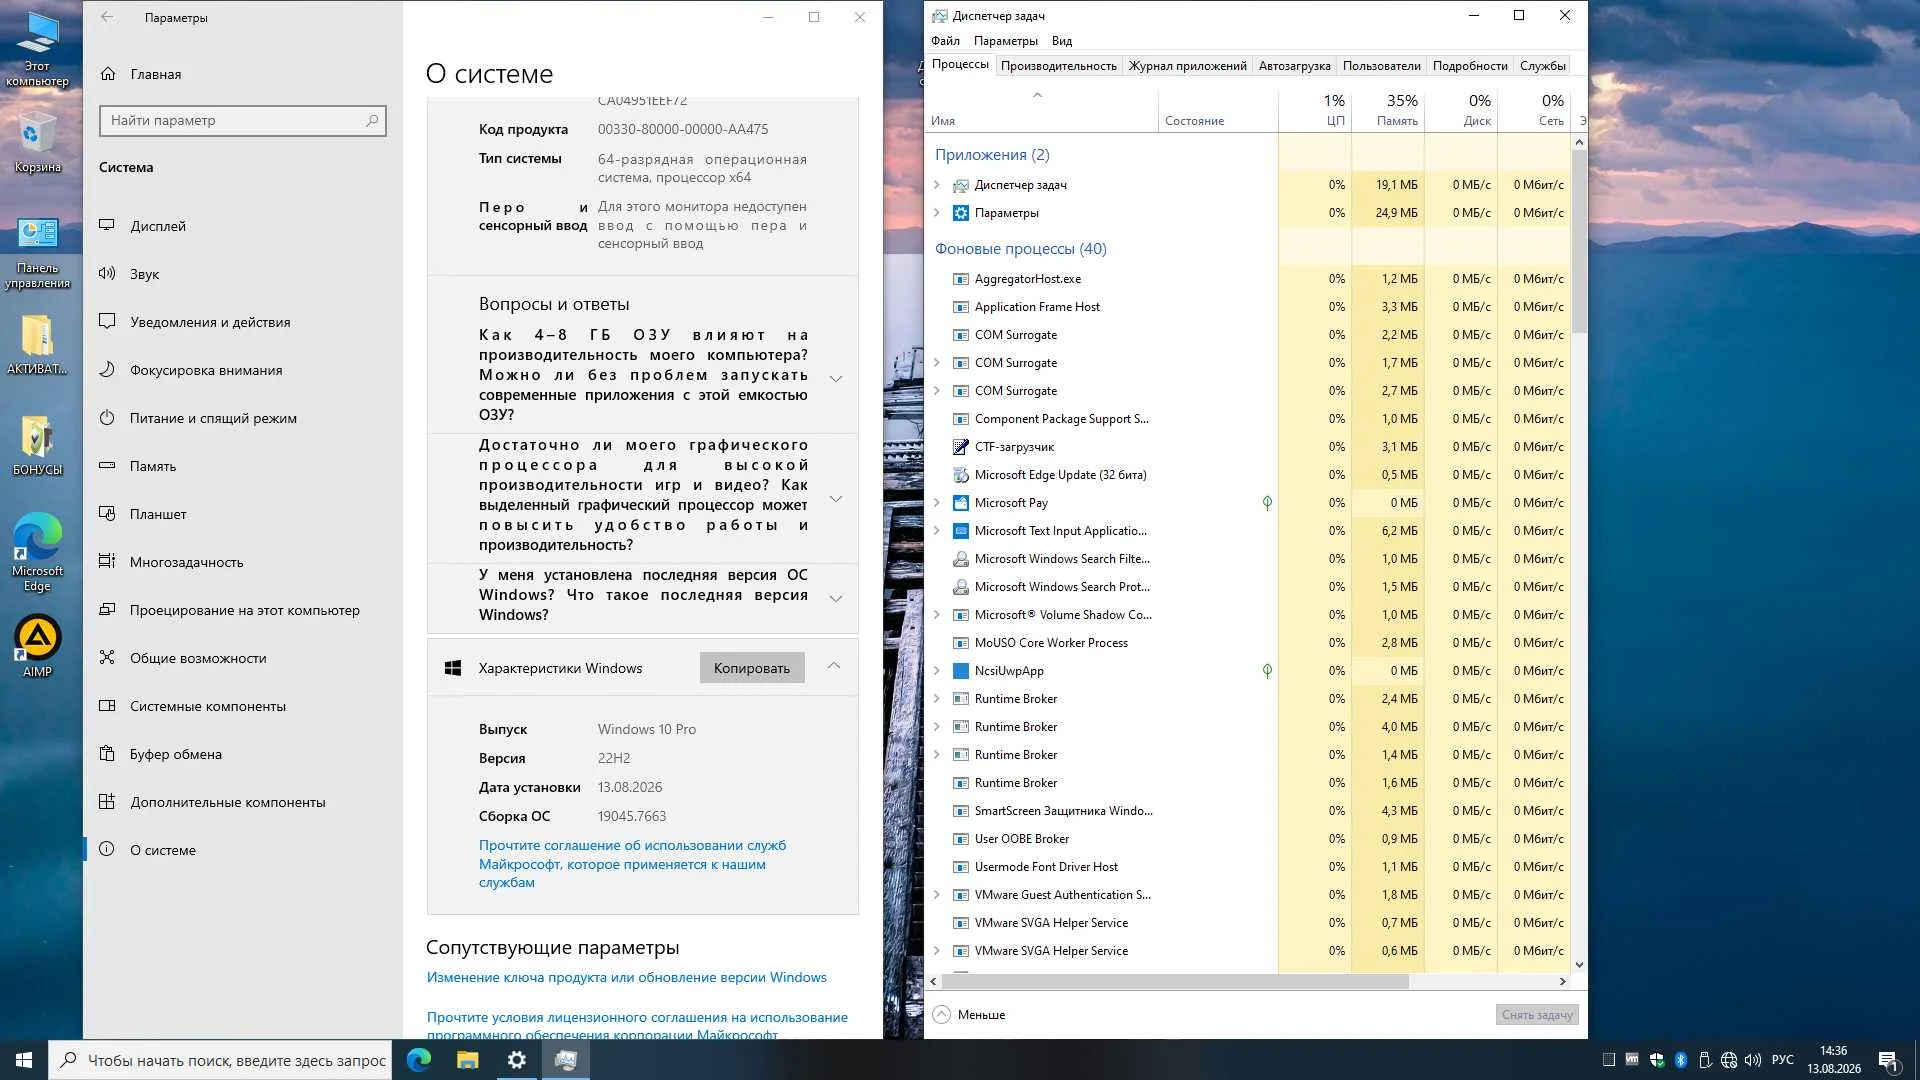
Task: Open the About (О системе) info icon
Action: (107, 849)
